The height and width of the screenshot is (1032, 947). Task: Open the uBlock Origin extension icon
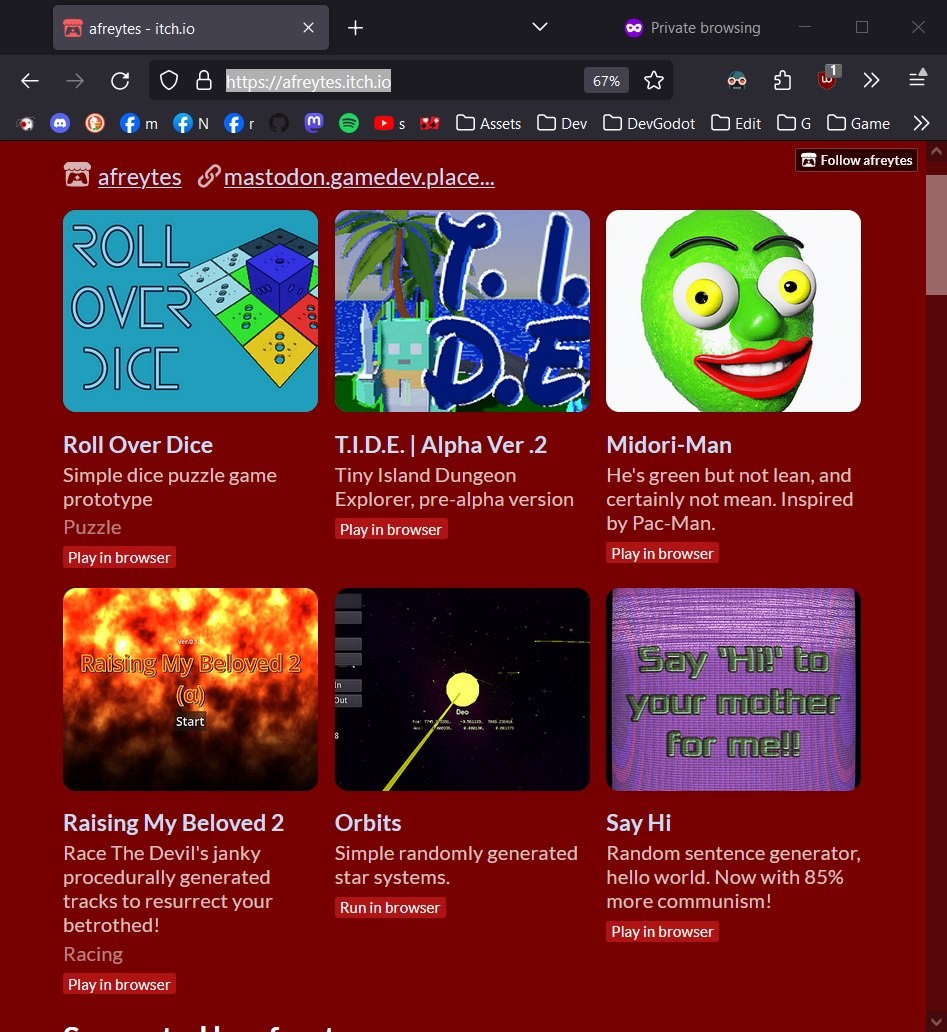pos(827,80)
